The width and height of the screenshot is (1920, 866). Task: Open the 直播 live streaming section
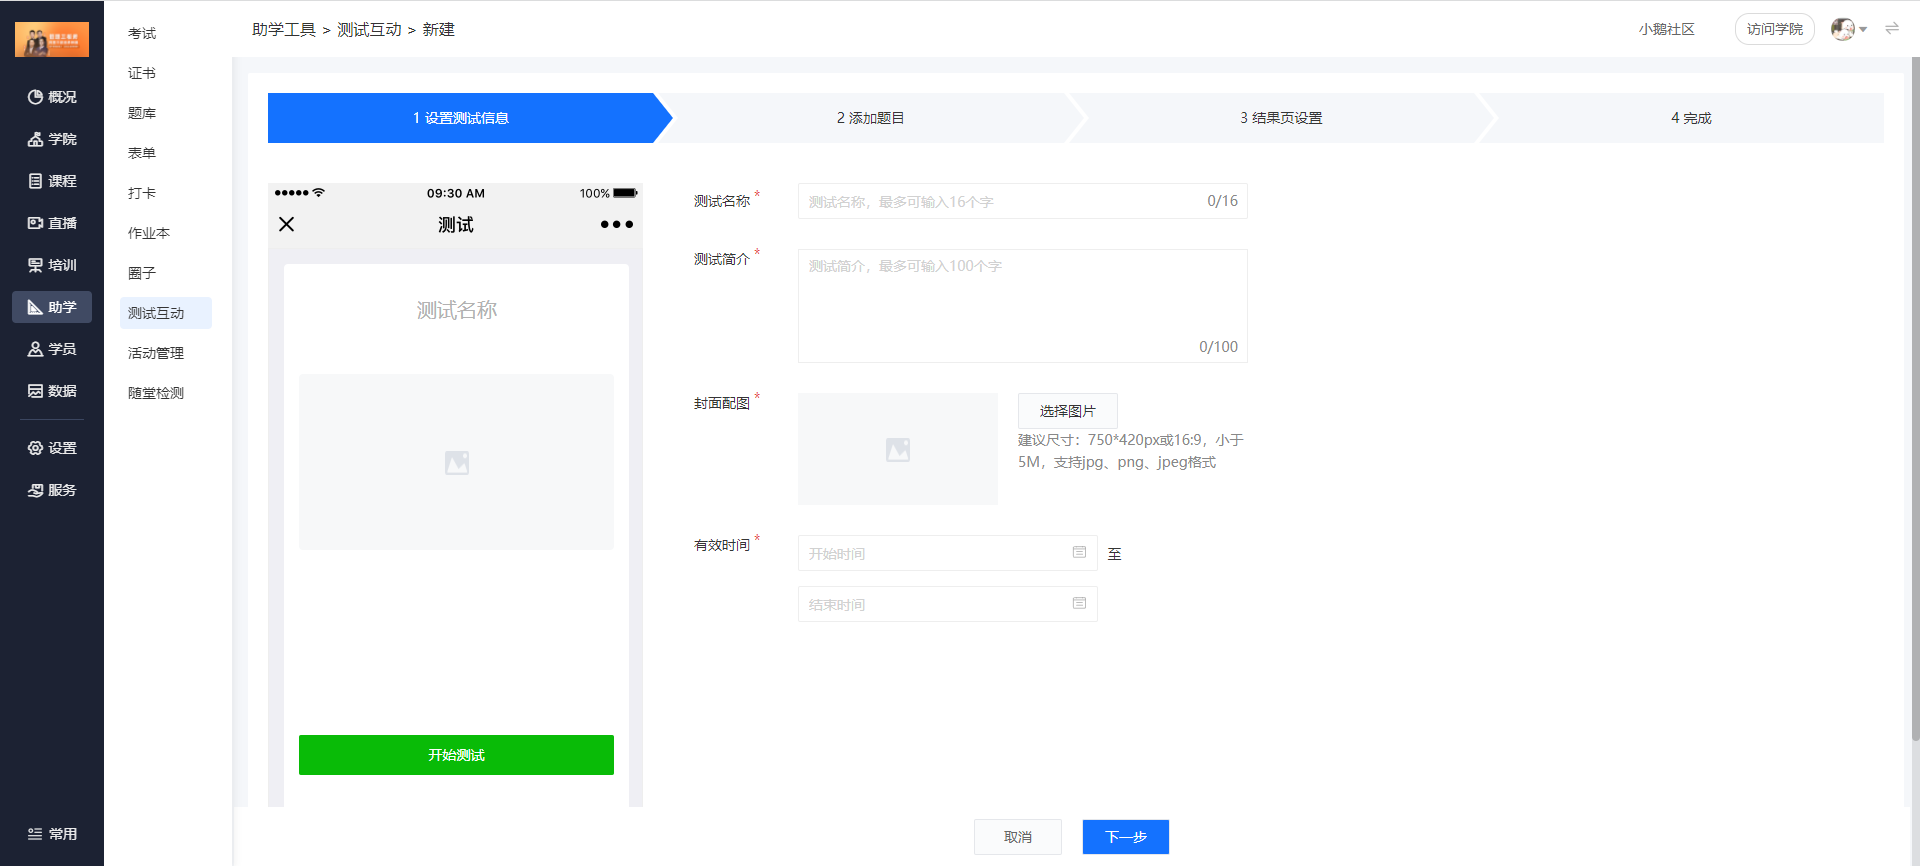pos(52,223)
